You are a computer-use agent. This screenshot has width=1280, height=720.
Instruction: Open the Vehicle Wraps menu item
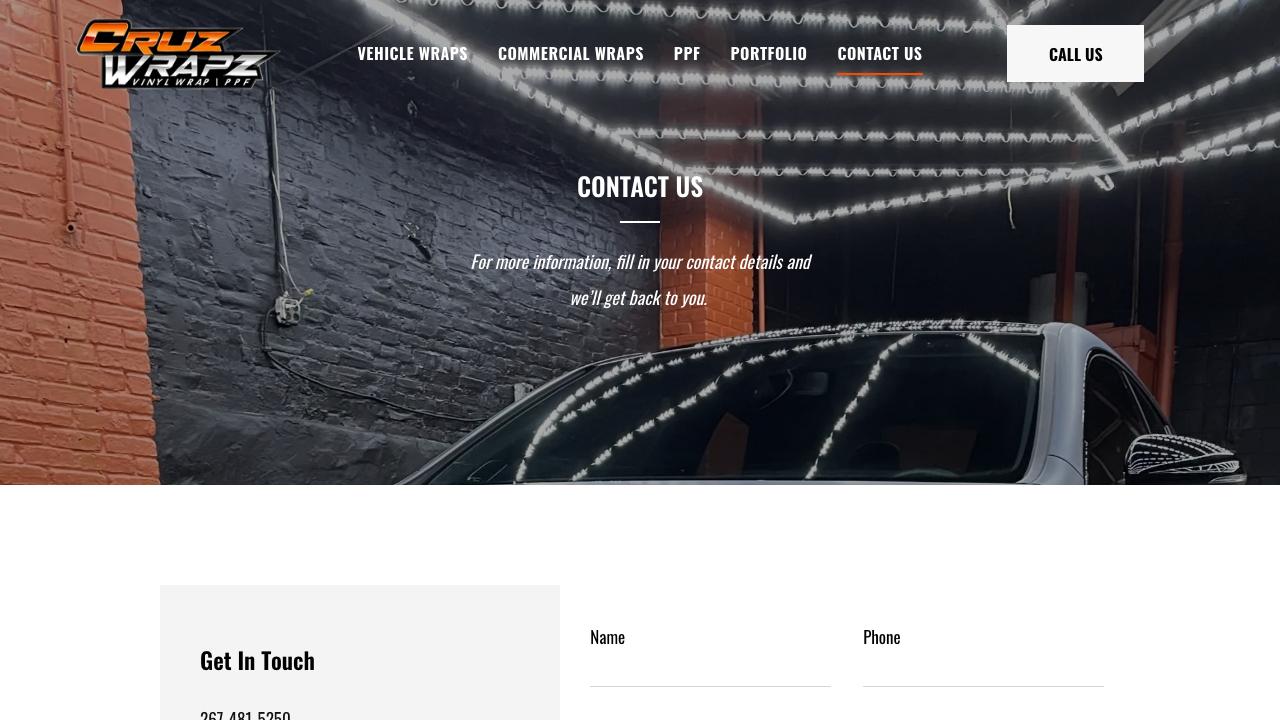click(412, 54)
